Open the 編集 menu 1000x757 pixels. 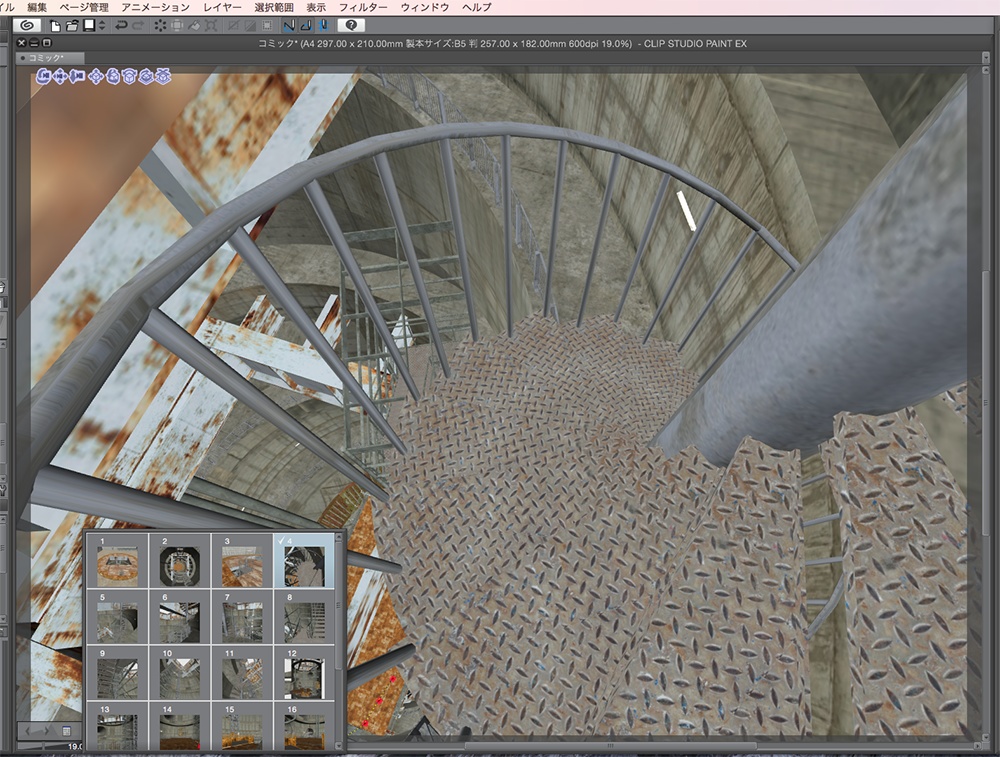coord(37,7)
